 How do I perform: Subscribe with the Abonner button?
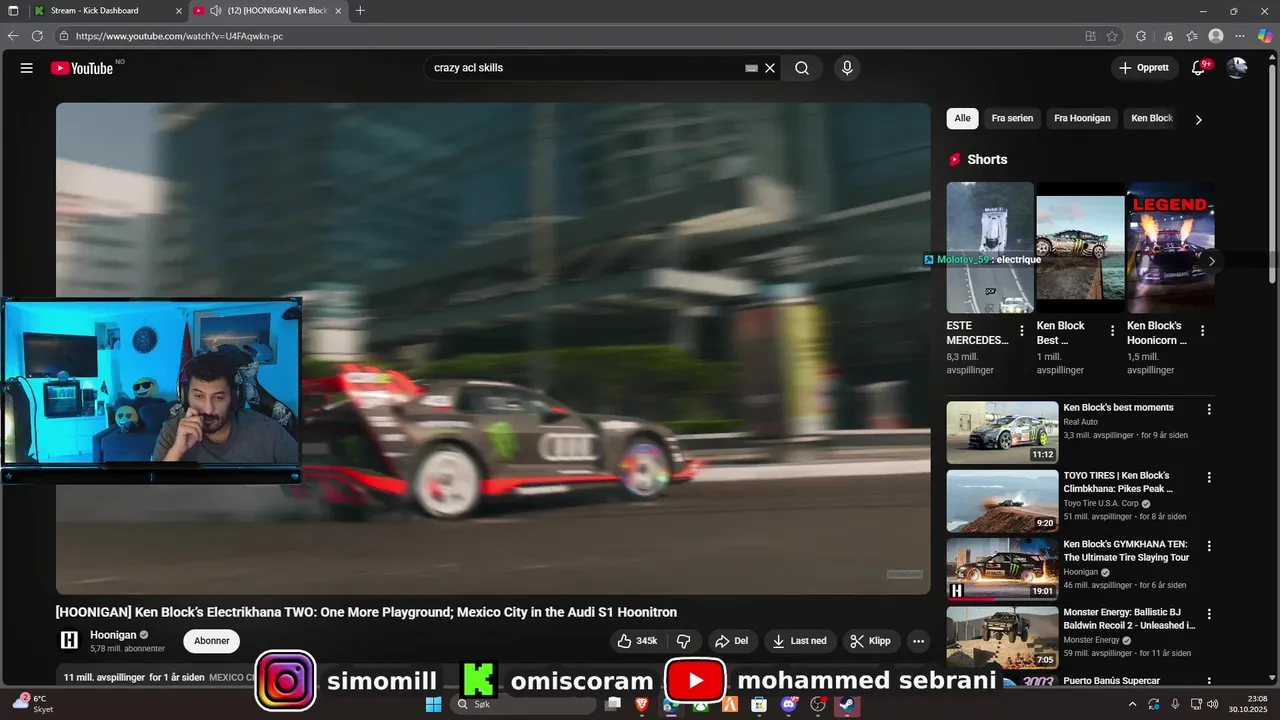click(x=212, y=641)
